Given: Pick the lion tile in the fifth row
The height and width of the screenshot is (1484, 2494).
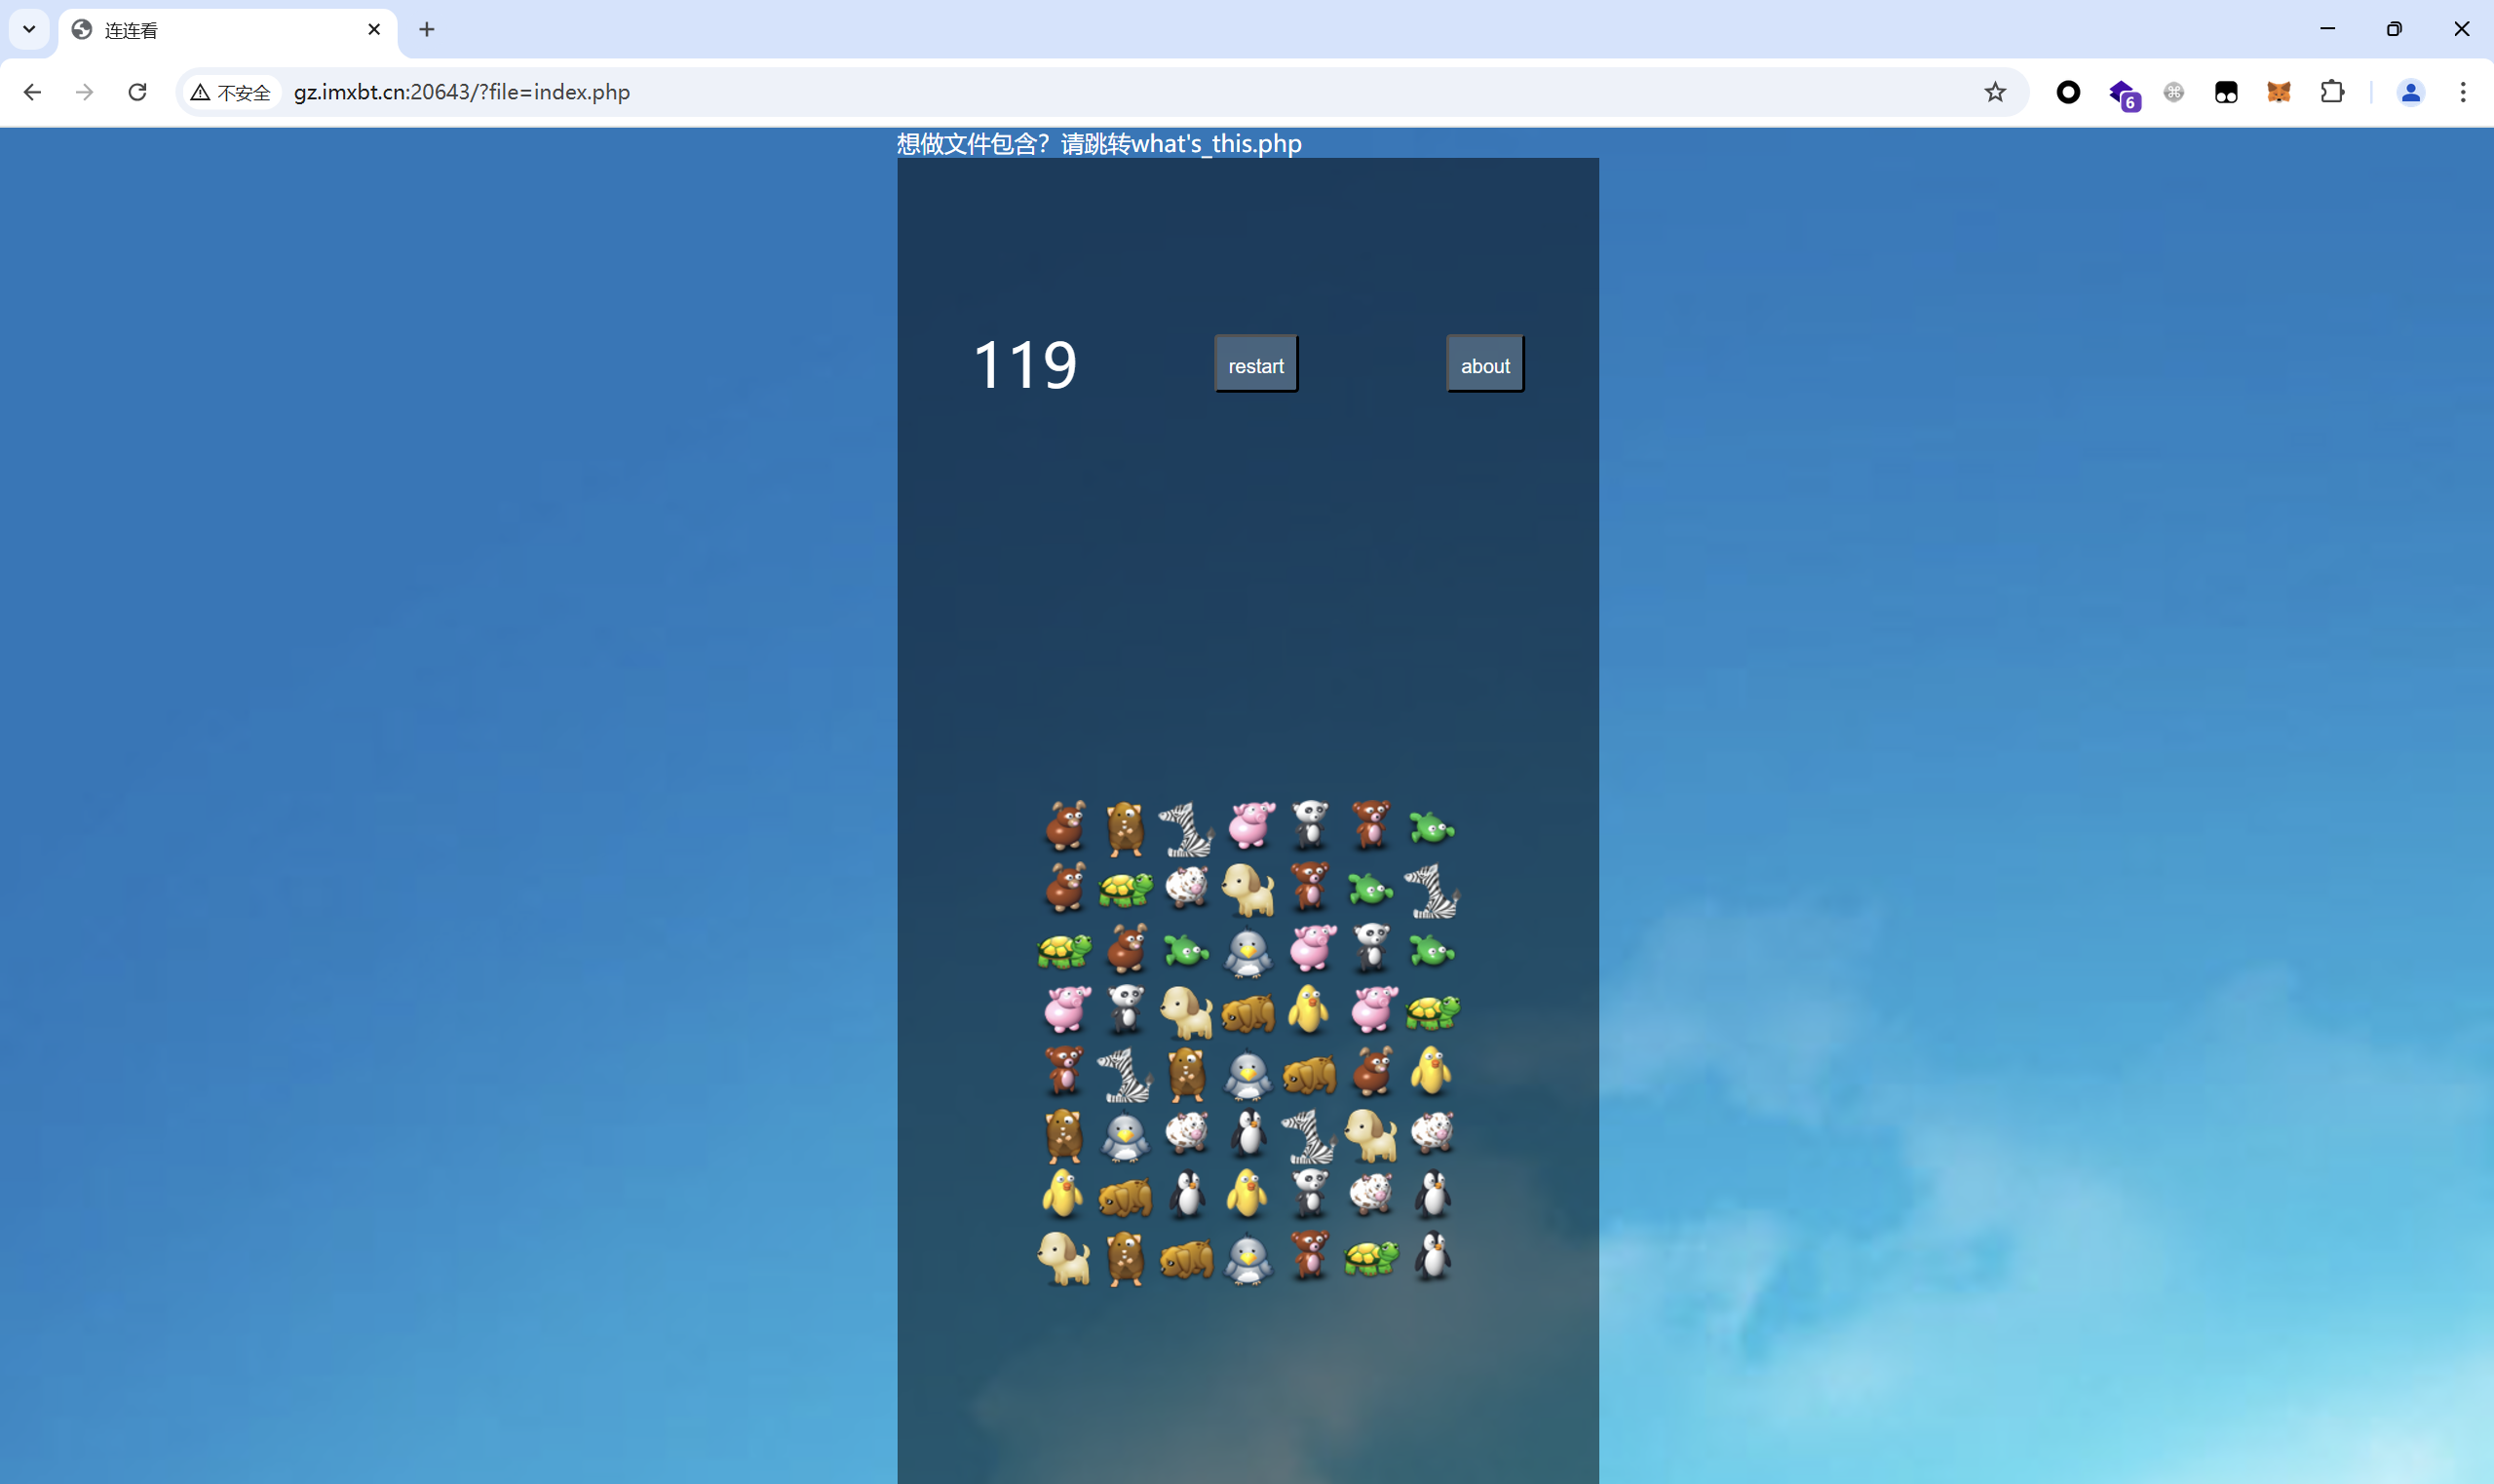Looking at the screenshot, I should 1310,1073.
